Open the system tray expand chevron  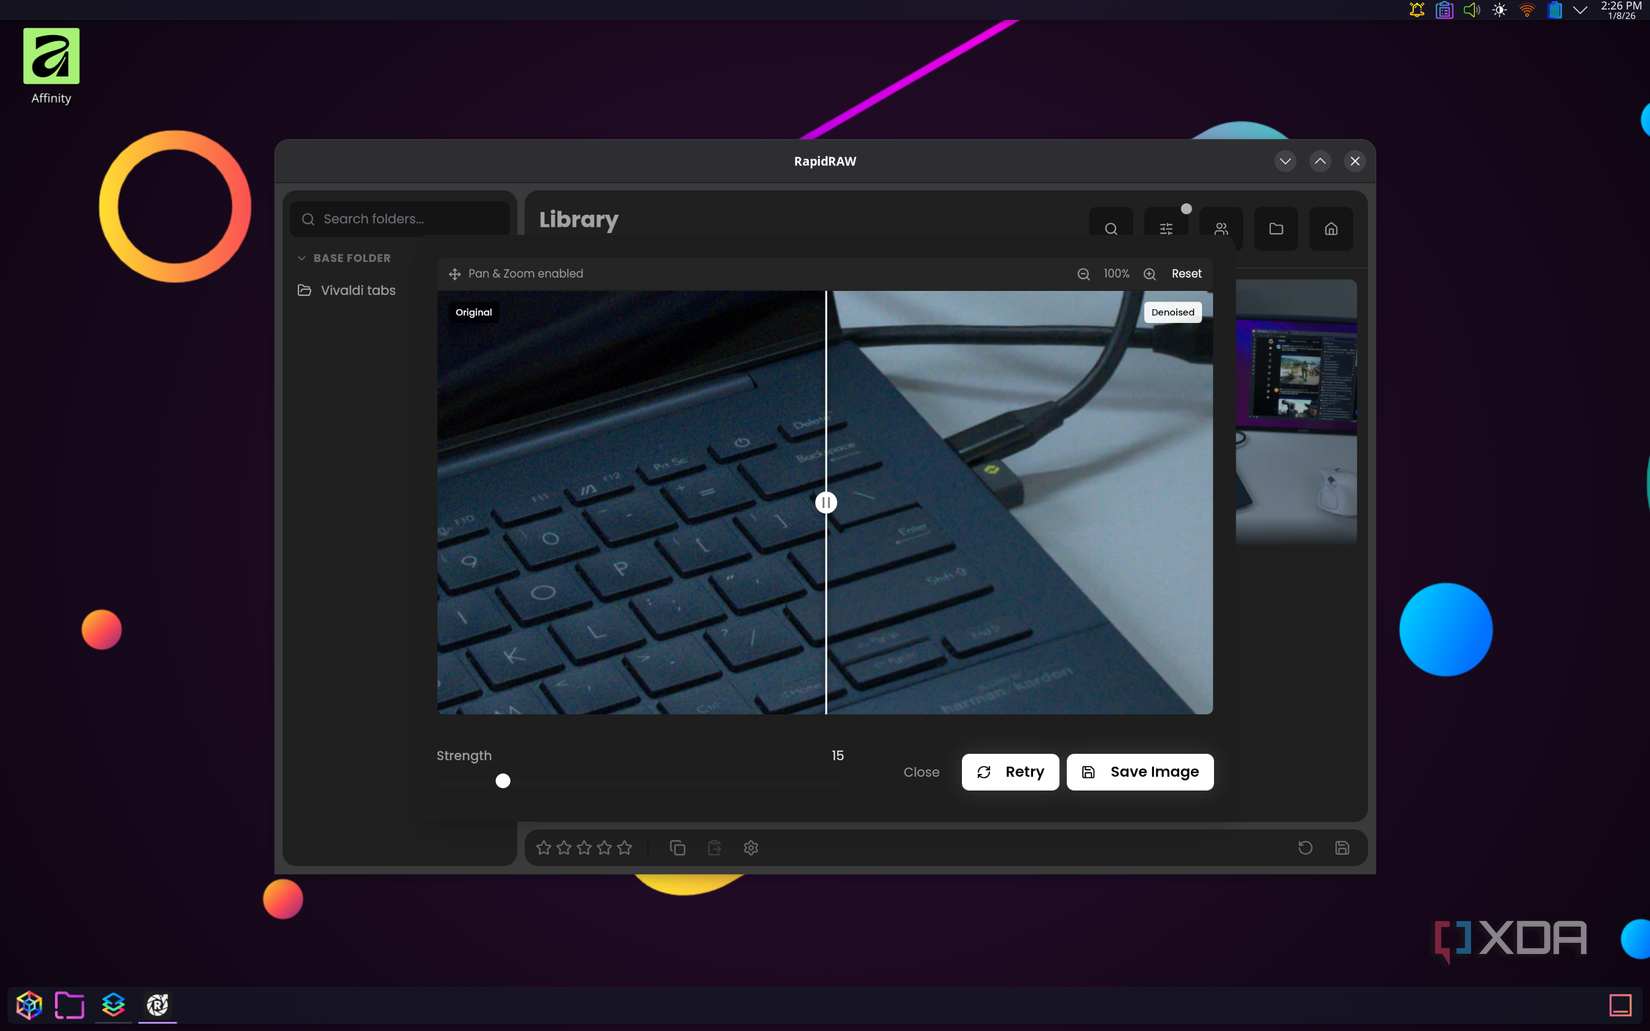coord(1580,10)
